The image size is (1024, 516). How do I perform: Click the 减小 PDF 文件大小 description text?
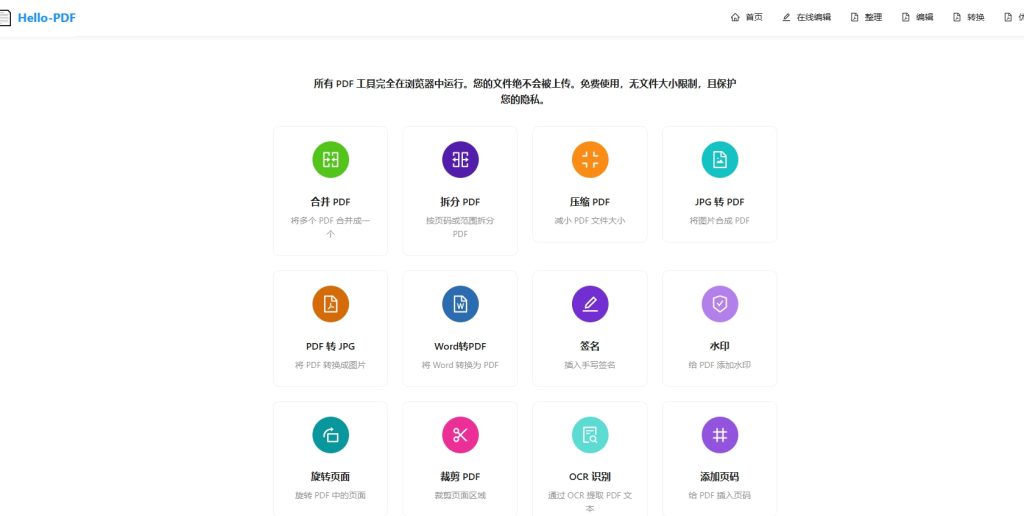[590, 221]
